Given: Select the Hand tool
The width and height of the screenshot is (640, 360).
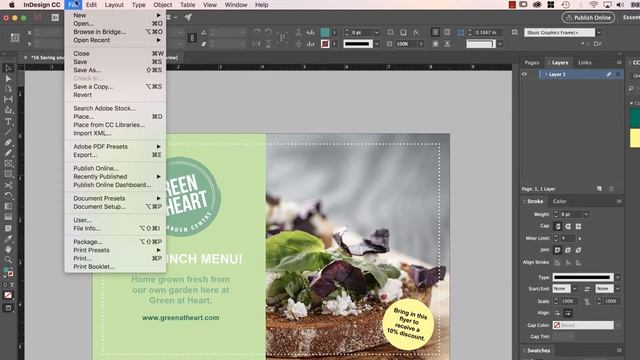Looking at the screenshot, I should click(x=8, y=249).
